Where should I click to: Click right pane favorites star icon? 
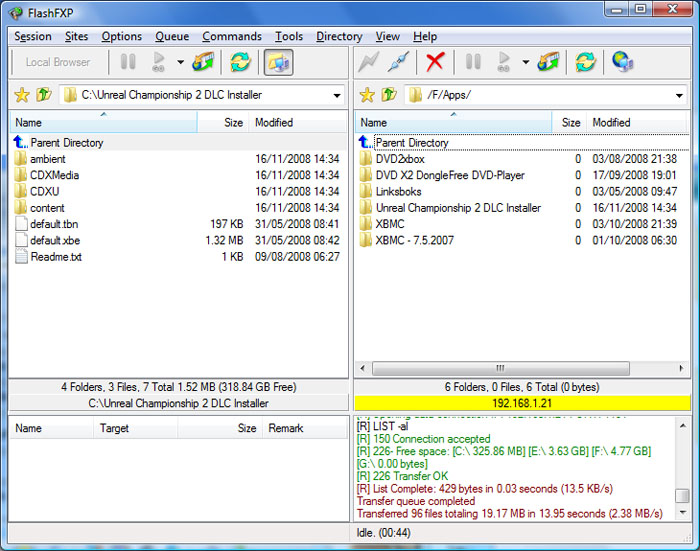[x=367, y=95]
